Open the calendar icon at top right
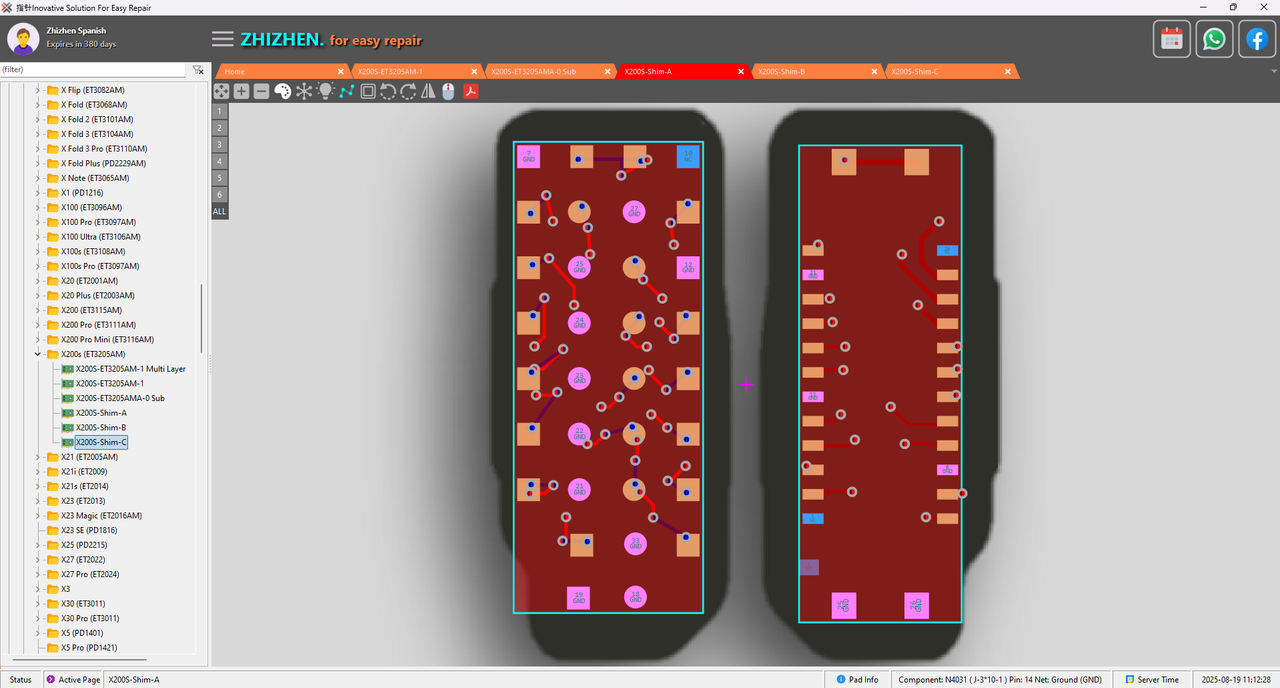Viewport: 1280px width, 688px height. [1172, 39]
